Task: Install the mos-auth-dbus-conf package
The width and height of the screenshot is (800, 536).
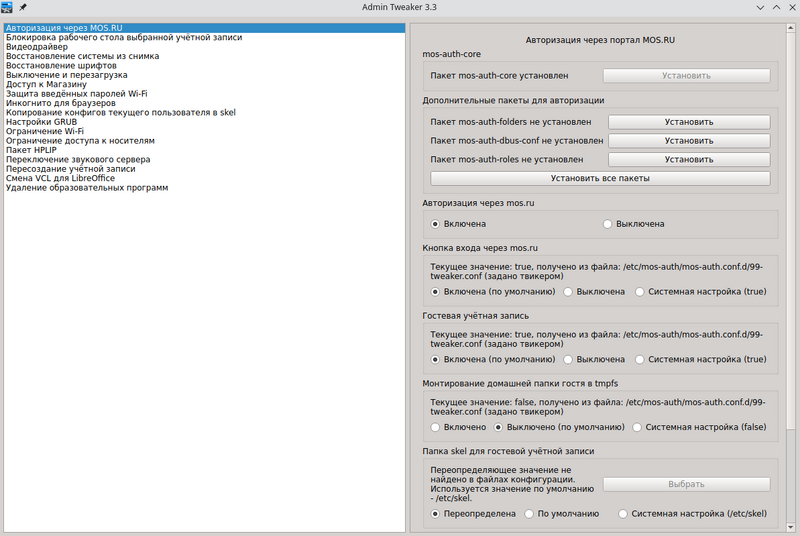Action: (x=689, y=141)
